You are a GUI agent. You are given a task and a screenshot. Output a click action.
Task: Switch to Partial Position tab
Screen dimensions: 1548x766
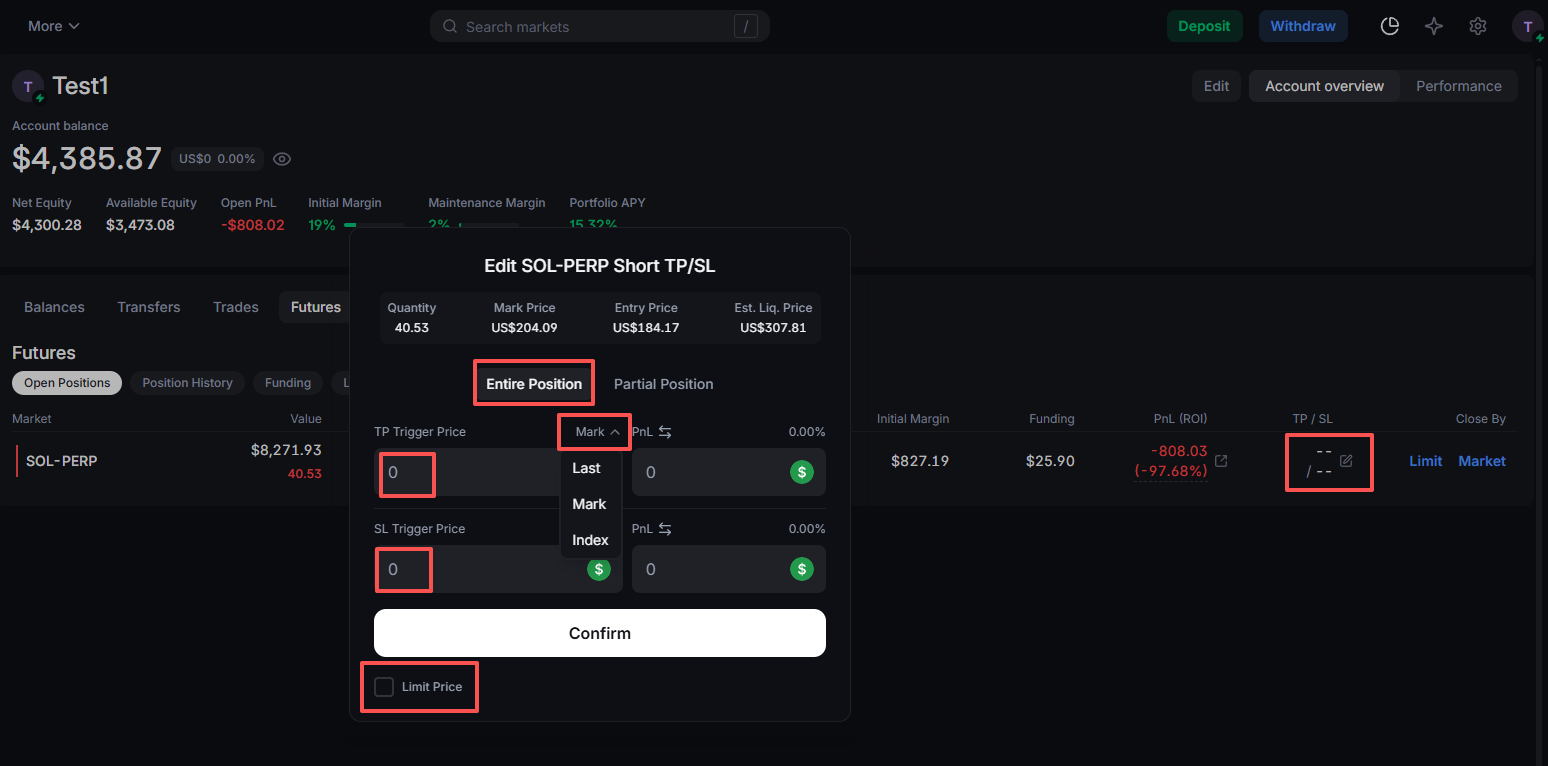[x=663, y=384]
